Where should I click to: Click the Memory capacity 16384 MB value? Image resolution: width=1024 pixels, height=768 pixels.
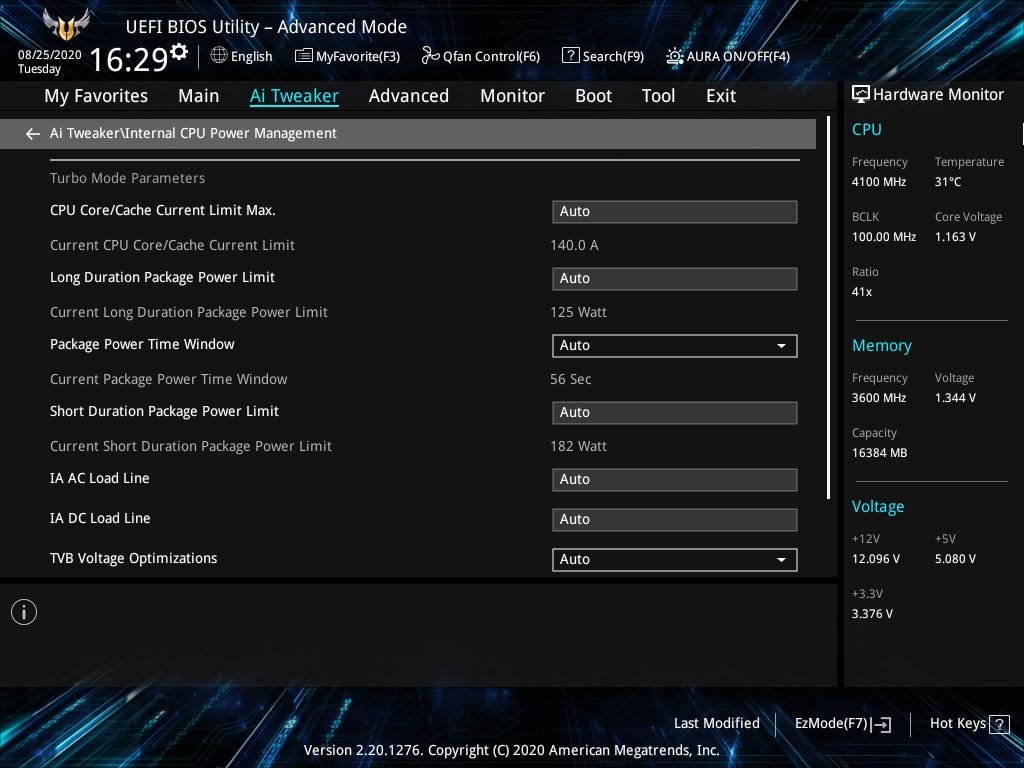tap(879, 453)
